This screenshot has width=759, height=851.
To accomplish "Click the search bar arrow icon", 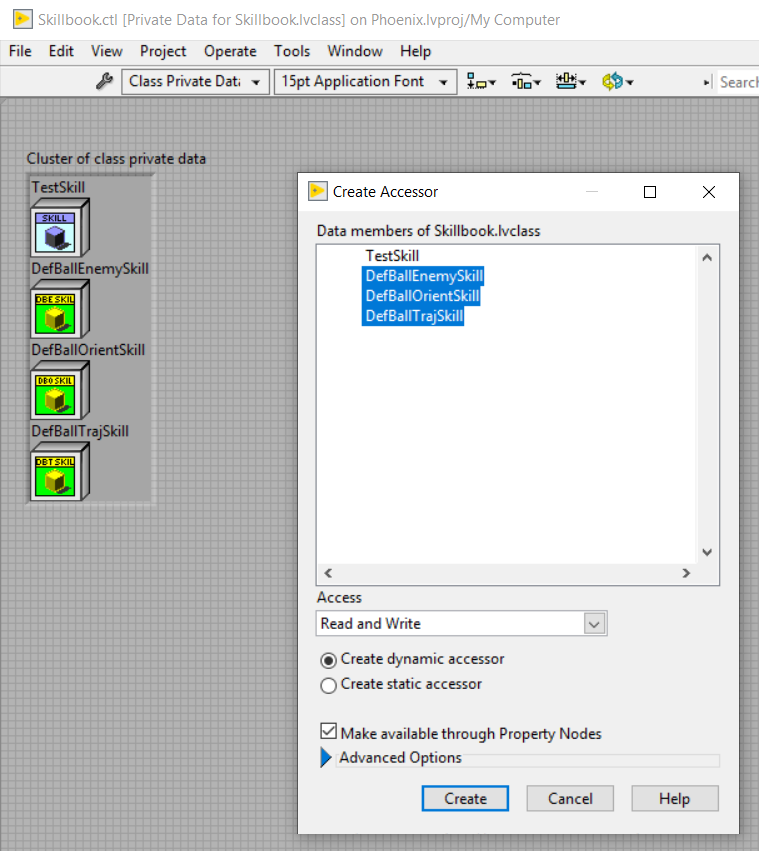I will click(707, 82).
